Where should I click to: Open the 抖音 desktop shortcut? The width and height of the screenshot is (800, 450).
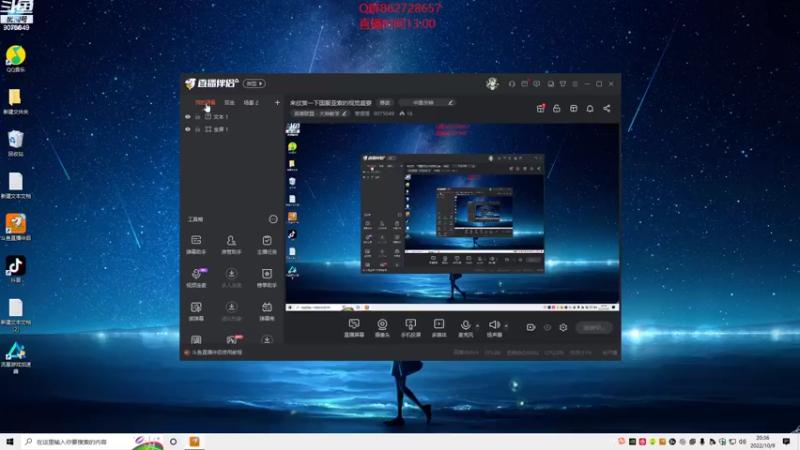16,269
